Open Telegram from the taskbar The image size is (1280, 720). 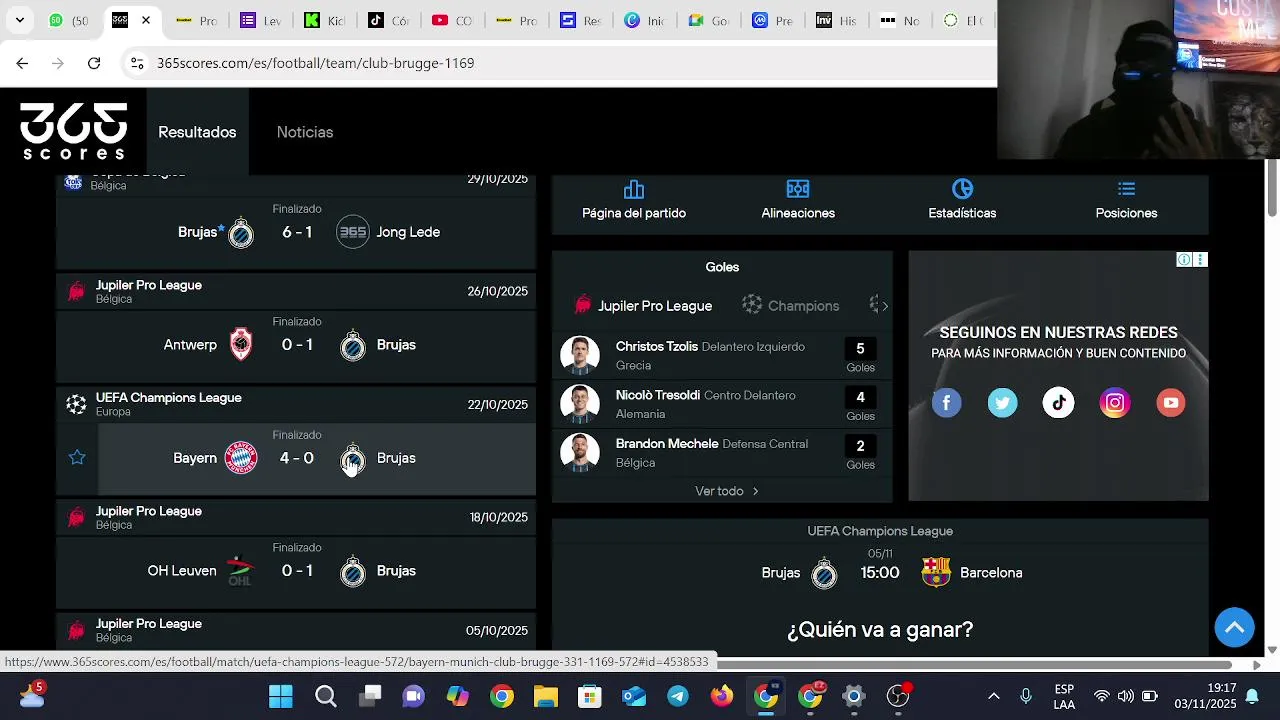click(678, 696)
